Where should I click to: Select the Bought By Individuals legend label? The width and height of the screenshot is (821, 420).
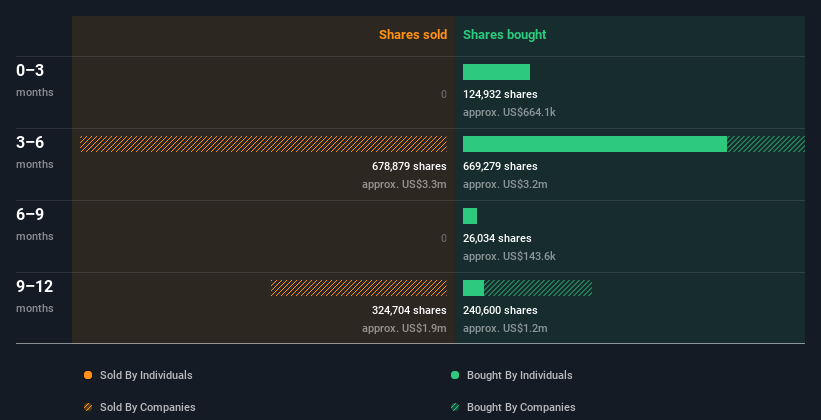[519, 375]
